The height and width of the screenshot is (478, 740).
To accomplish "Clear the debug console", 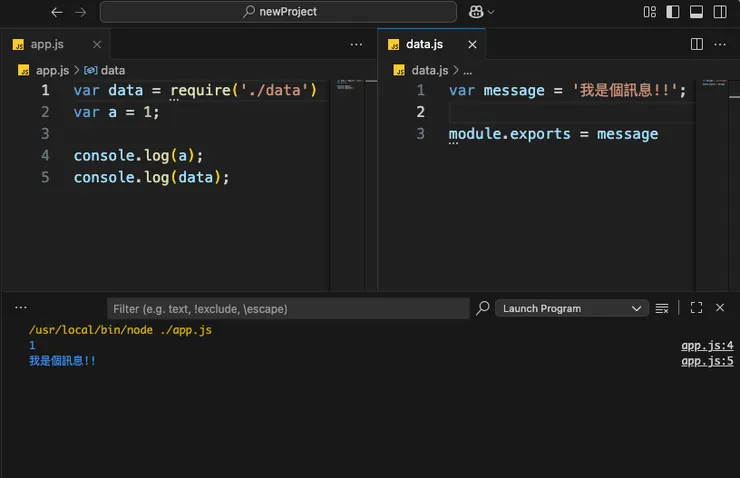I will pos(662,308).
